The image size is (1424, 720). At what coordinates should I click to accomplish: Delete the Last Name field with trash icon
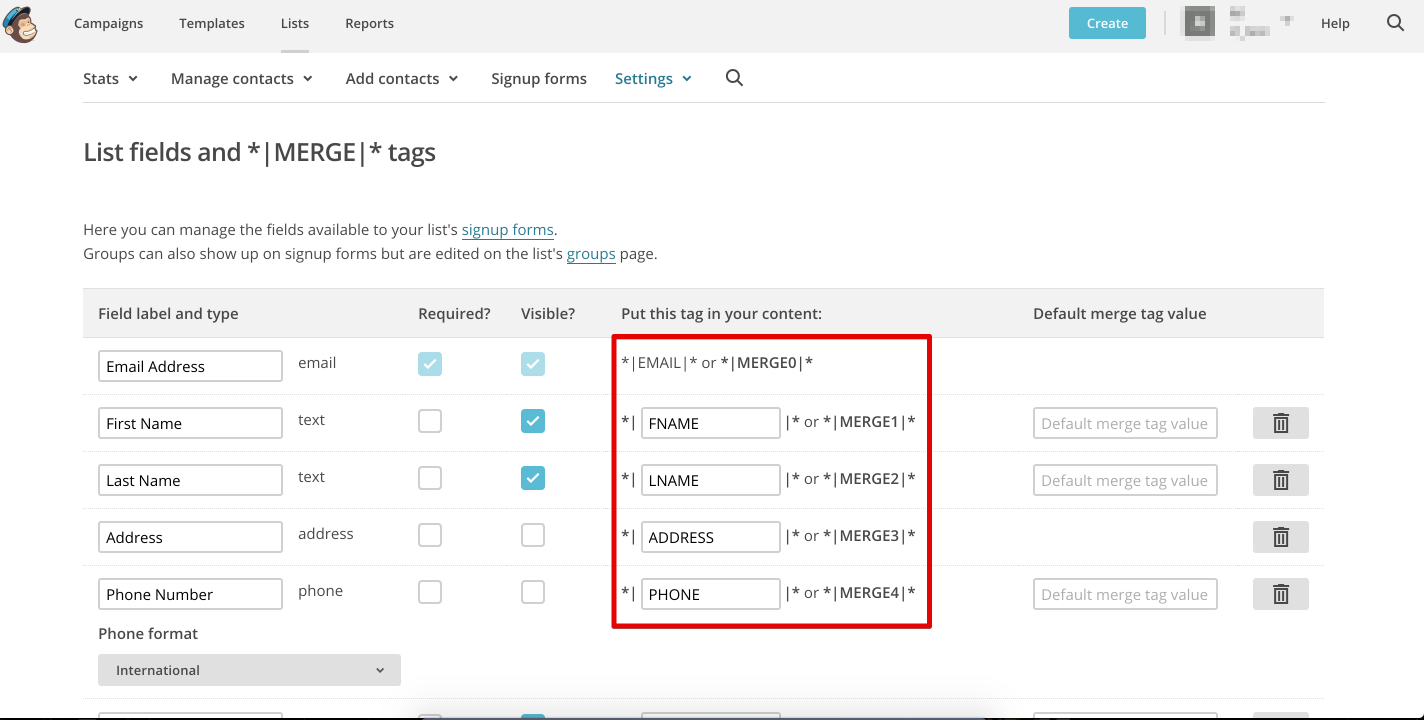point(1280,480)
